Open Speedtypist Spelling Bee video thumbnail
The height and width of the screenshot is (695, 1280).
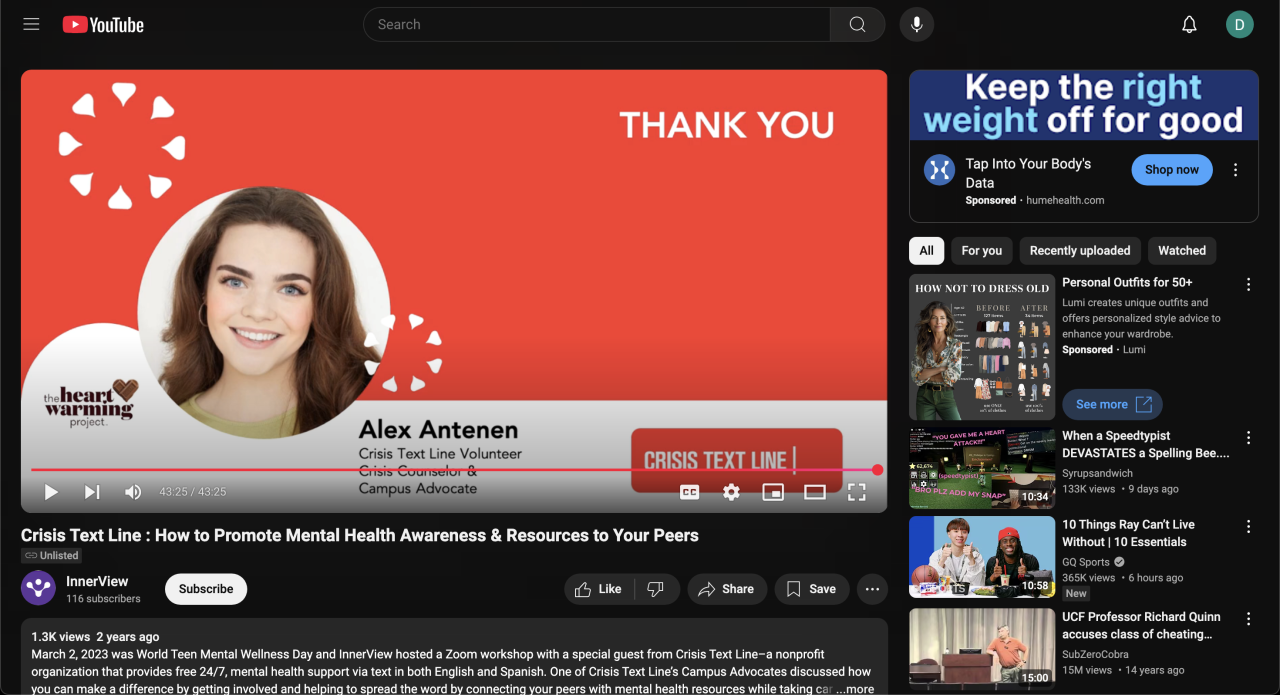[982, 469]
